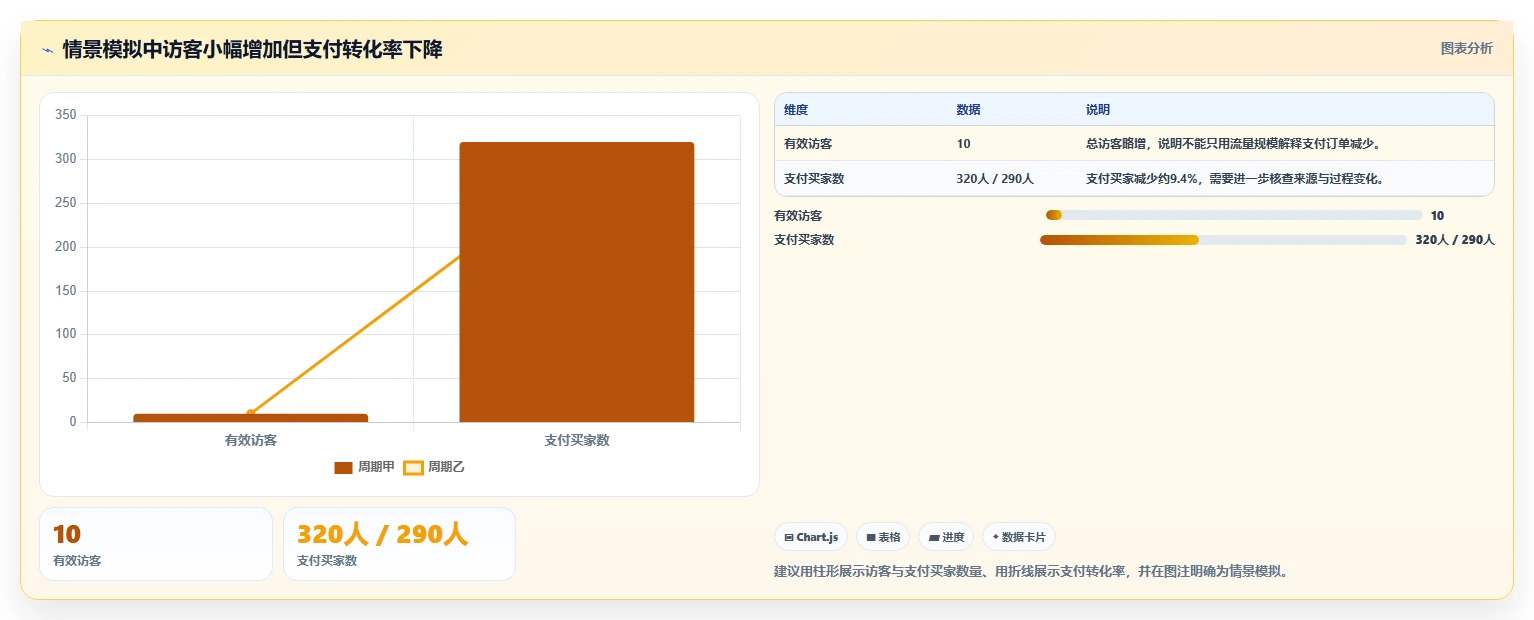Click the note about 总访客略增
Viewport: 1534px width, 620px height.
tap(1233, 144)
